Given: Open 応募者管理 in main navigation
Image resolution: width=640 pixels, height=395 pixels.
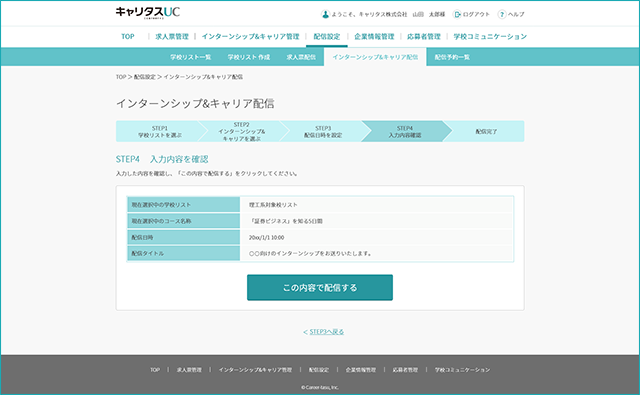Looking at the screenshot, I should [424, 36].
